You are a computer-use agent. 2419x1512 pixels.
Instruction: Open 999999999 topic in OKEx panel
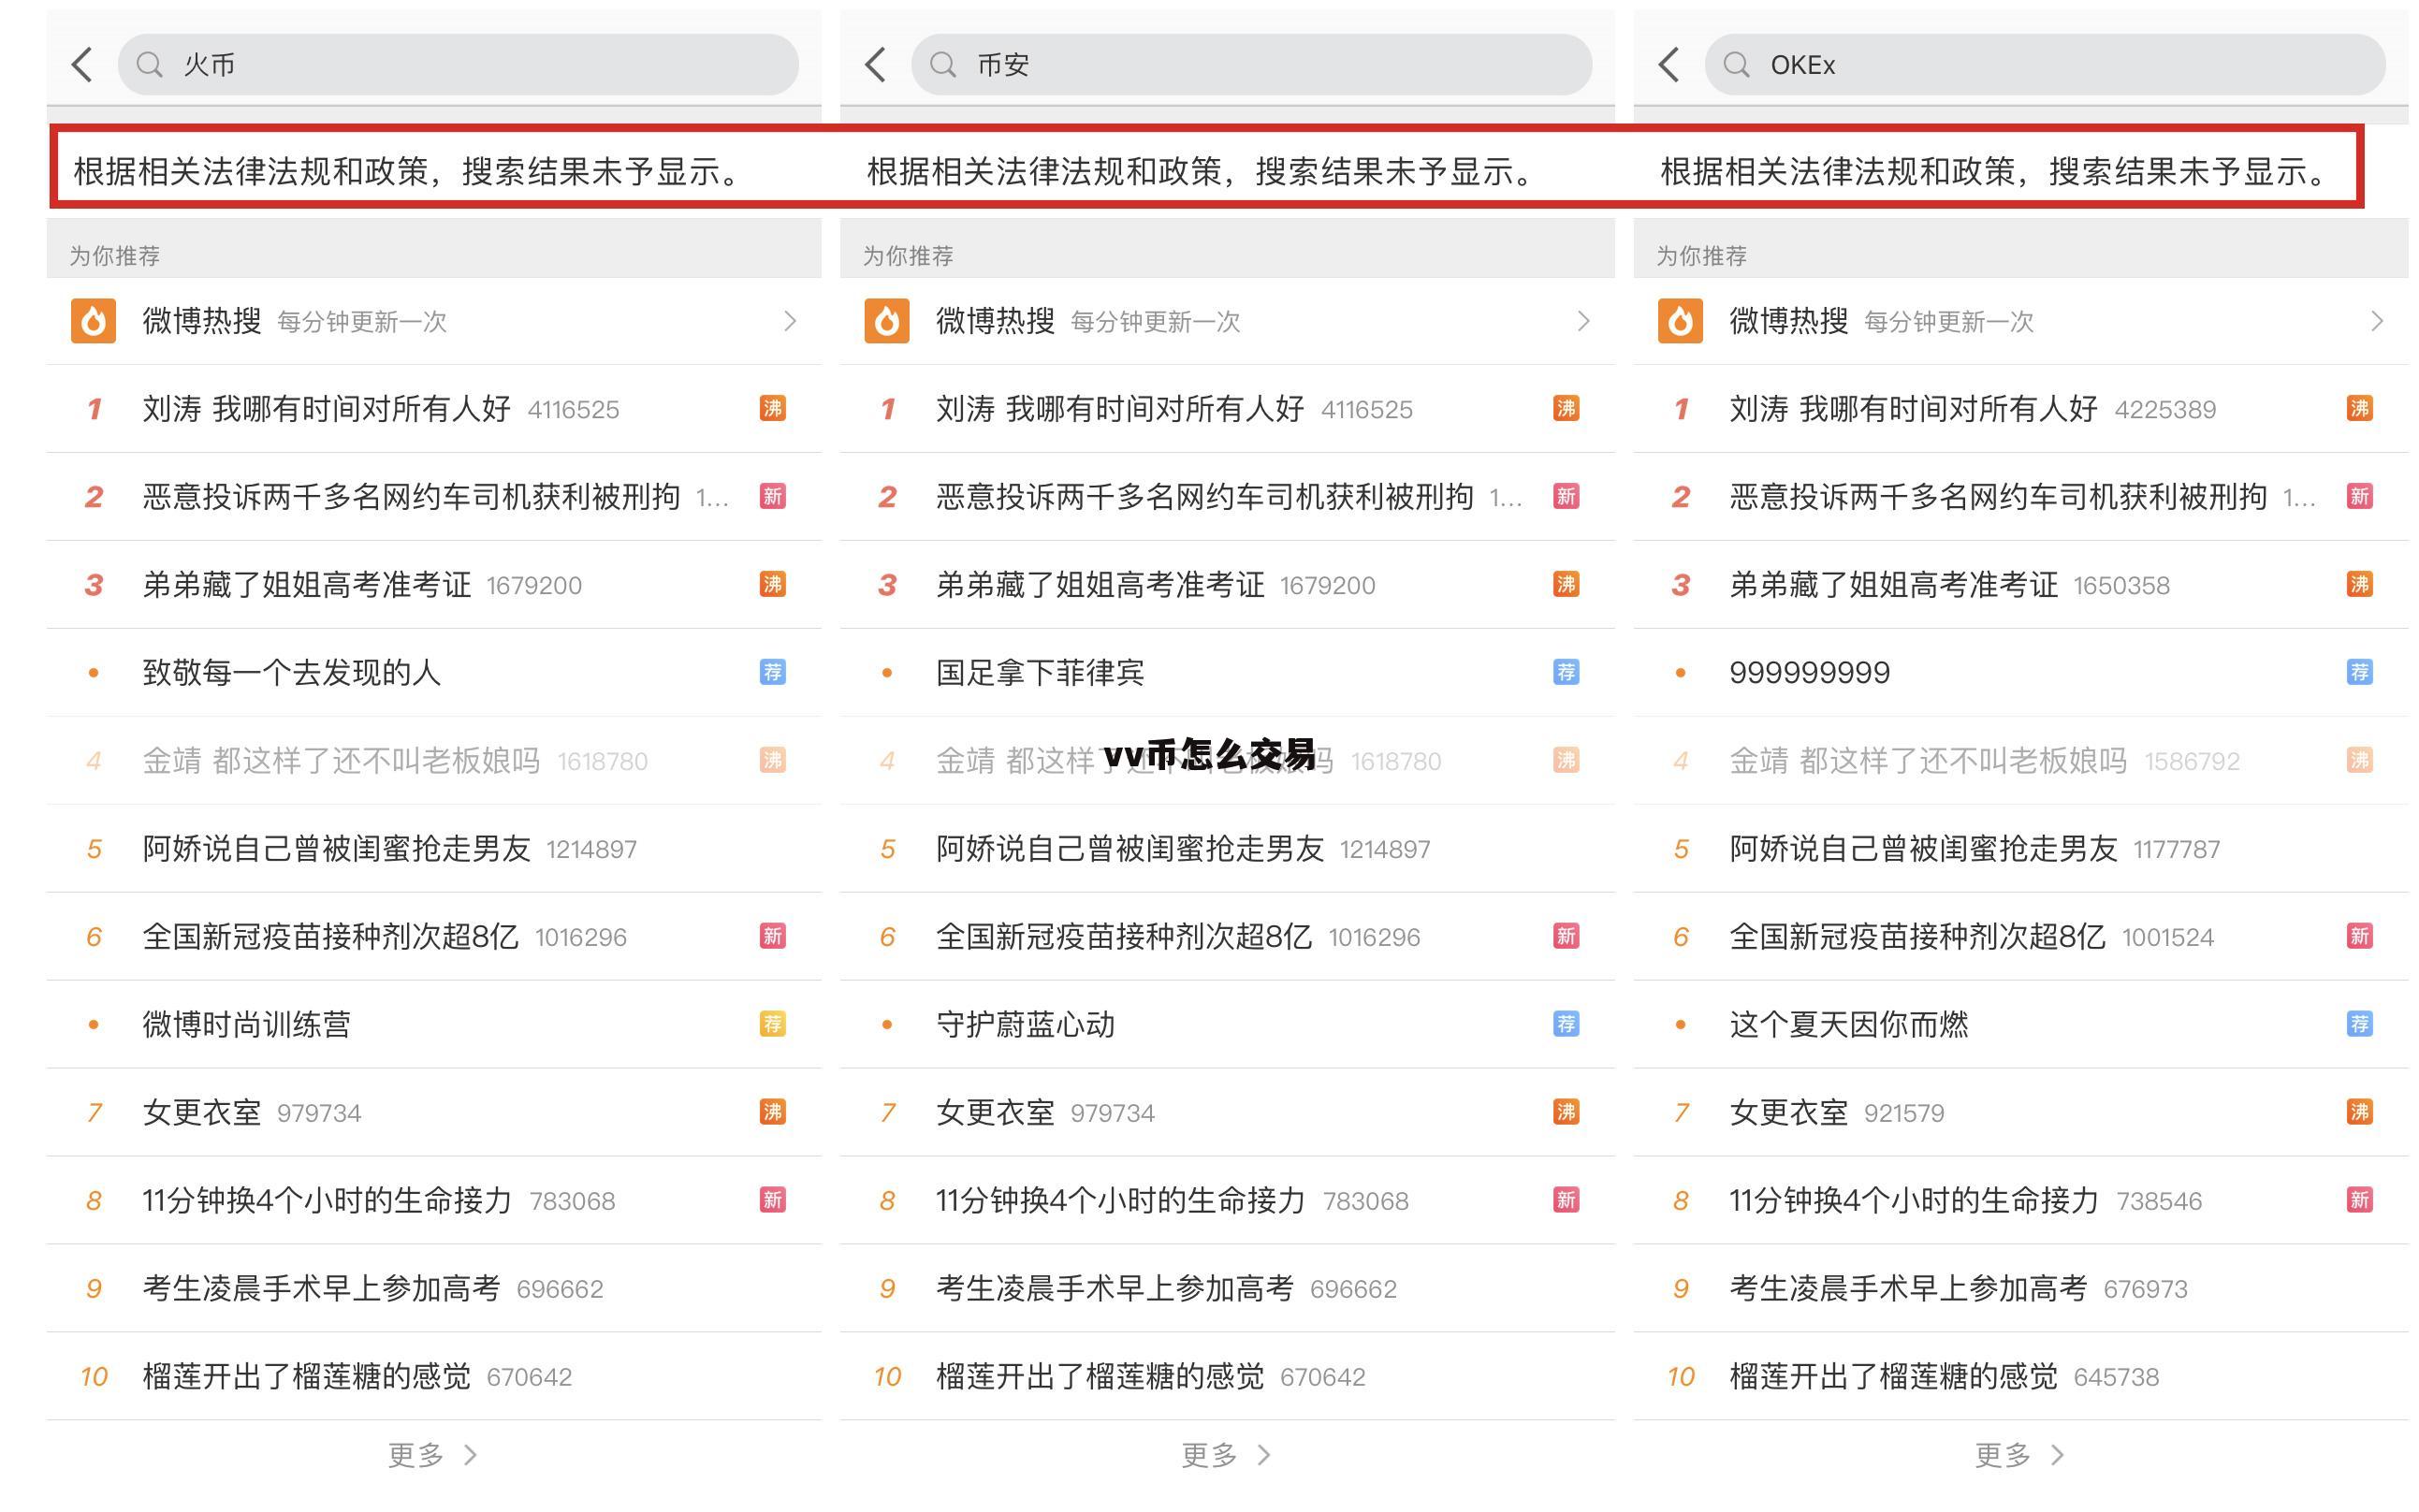1810,673
